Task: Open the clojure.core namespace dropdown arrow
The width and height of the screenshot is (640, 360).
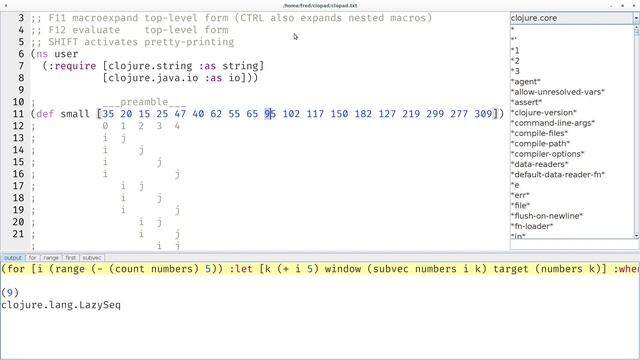Action: pyautogui.click(x=636, y=18)
